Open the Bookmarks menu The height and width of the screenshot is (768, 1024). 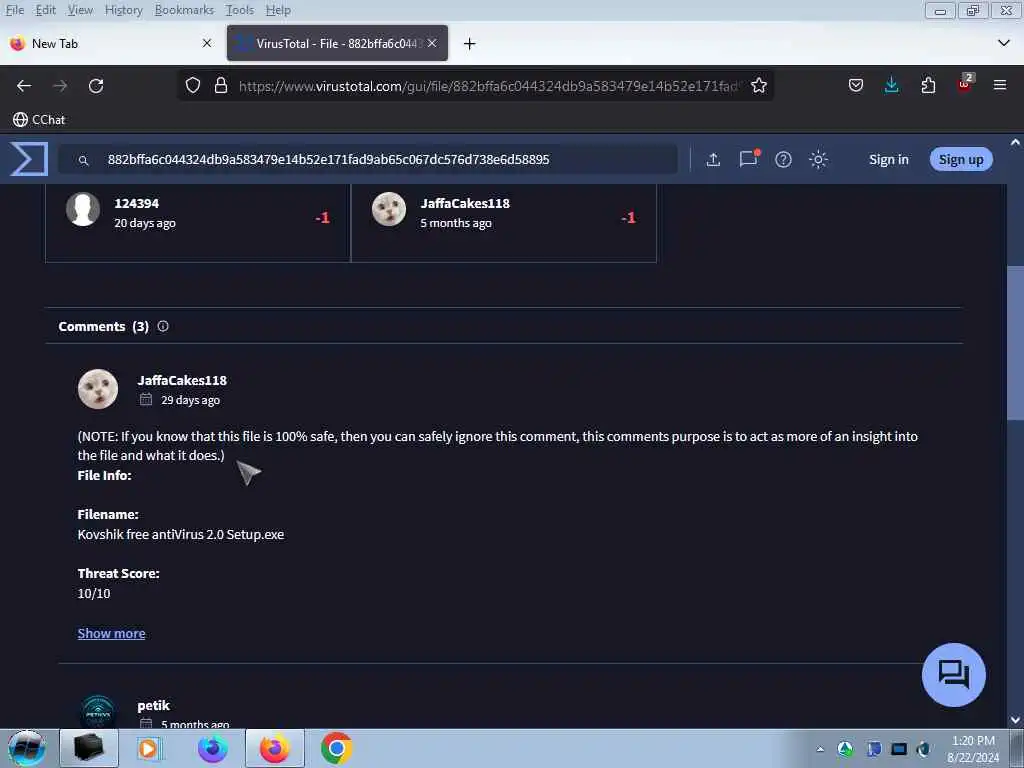coord(184,10)
